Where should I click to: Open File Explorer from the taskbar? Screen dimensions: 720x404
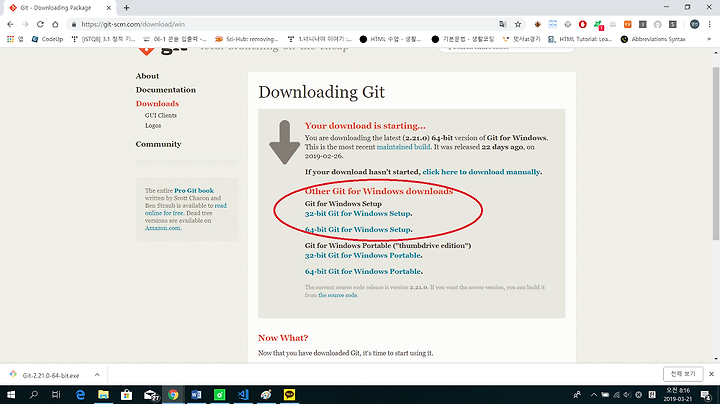tap(103, 395)
